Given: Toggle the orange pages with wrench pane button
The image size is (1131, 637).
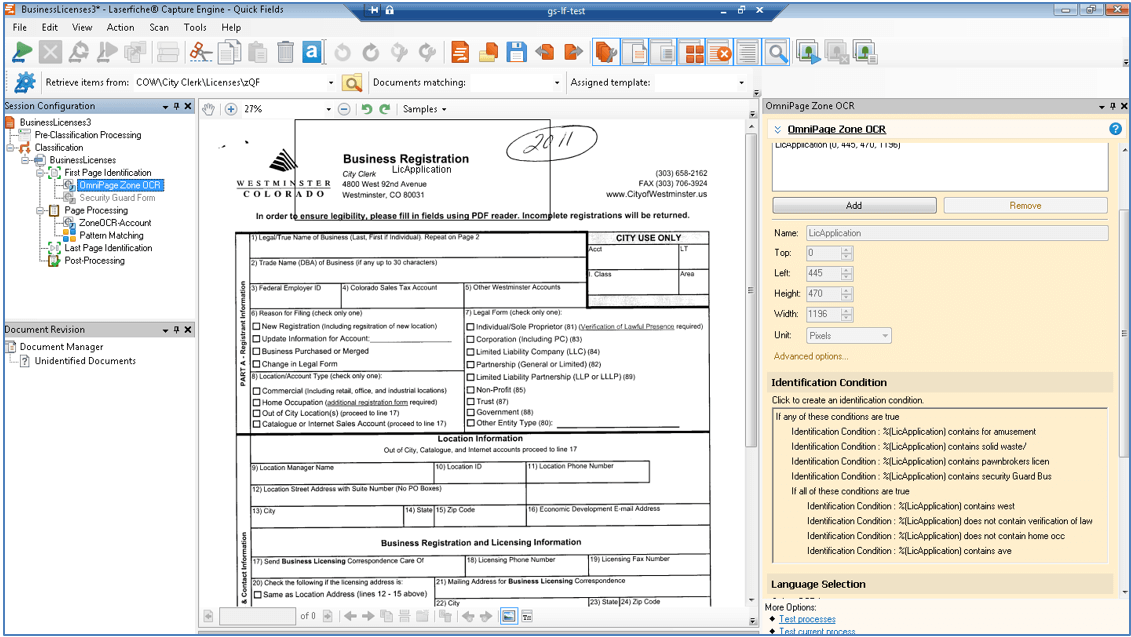Looking at the screenshot, I should click(606, 53).
